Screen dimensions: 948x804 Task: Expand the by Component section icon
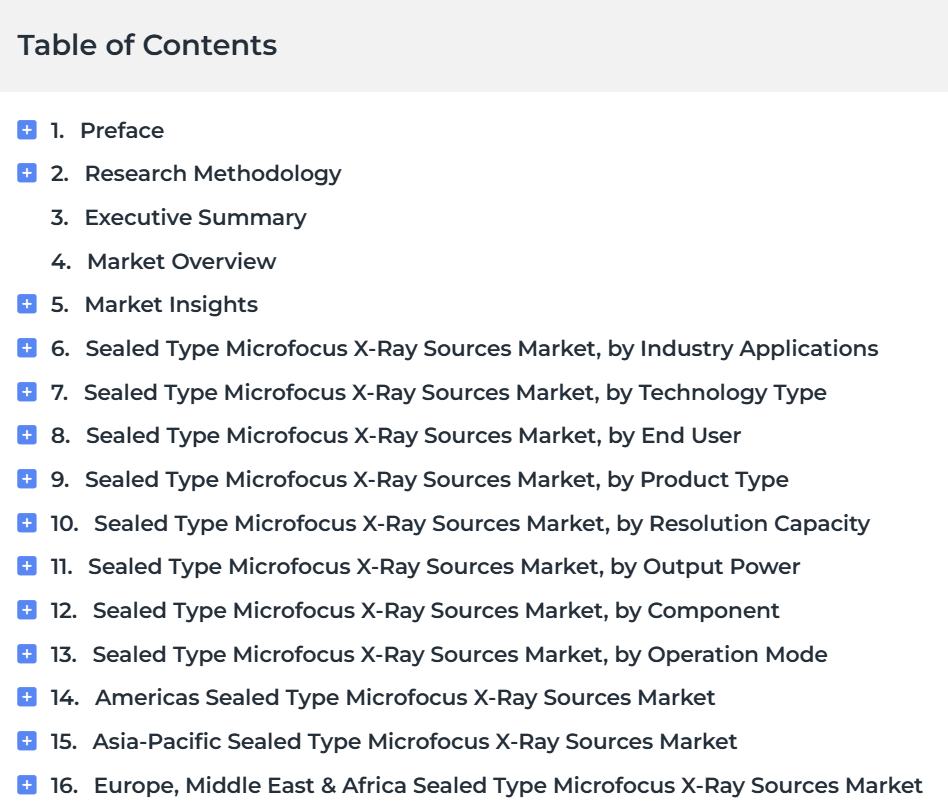point(27,610)
